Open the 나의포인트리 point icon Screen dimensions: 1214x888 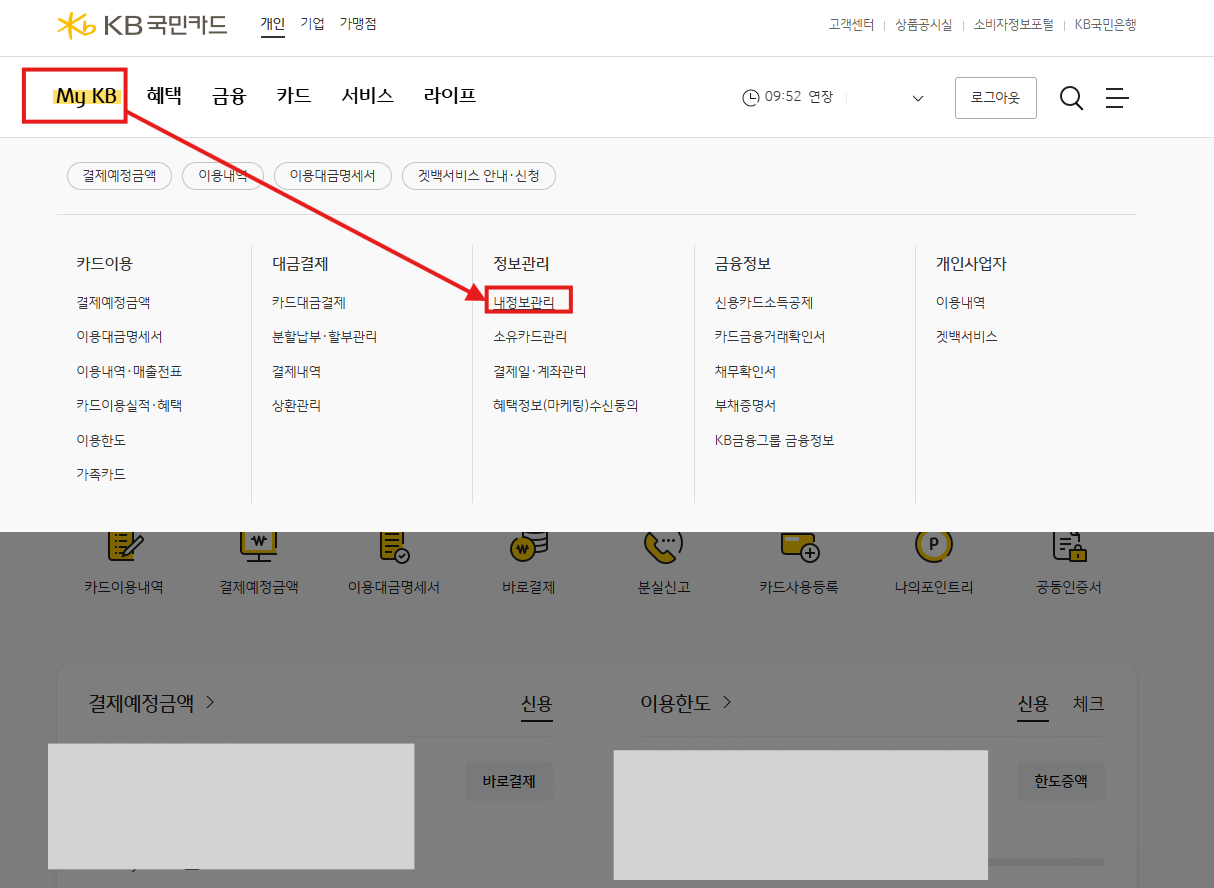click(934, 545)
